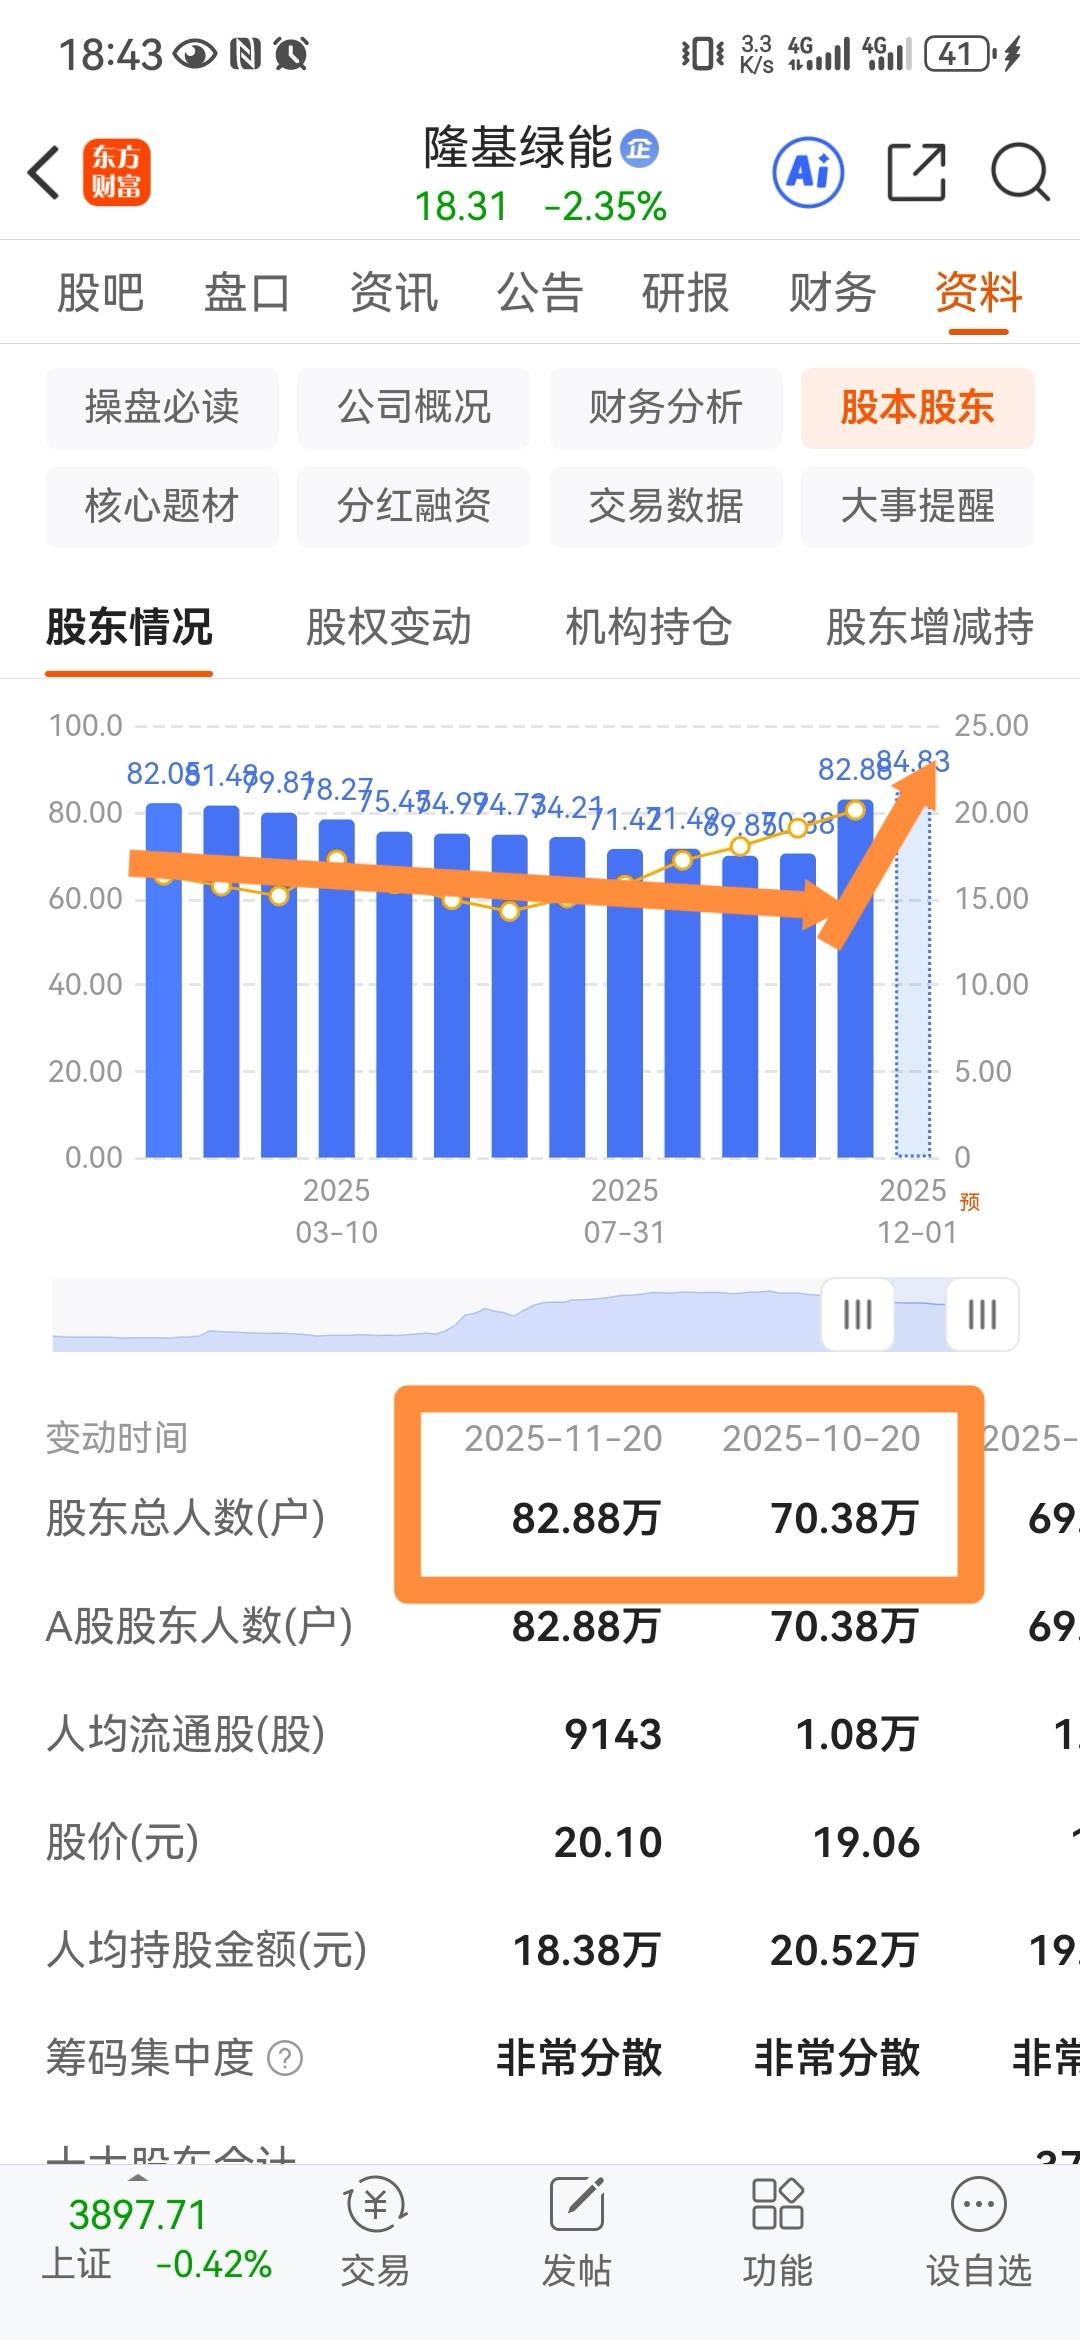This screenshot has height=2340, width=1080.
Task: Open the 公司概况 section button
Action: click(x=414, y=407)
